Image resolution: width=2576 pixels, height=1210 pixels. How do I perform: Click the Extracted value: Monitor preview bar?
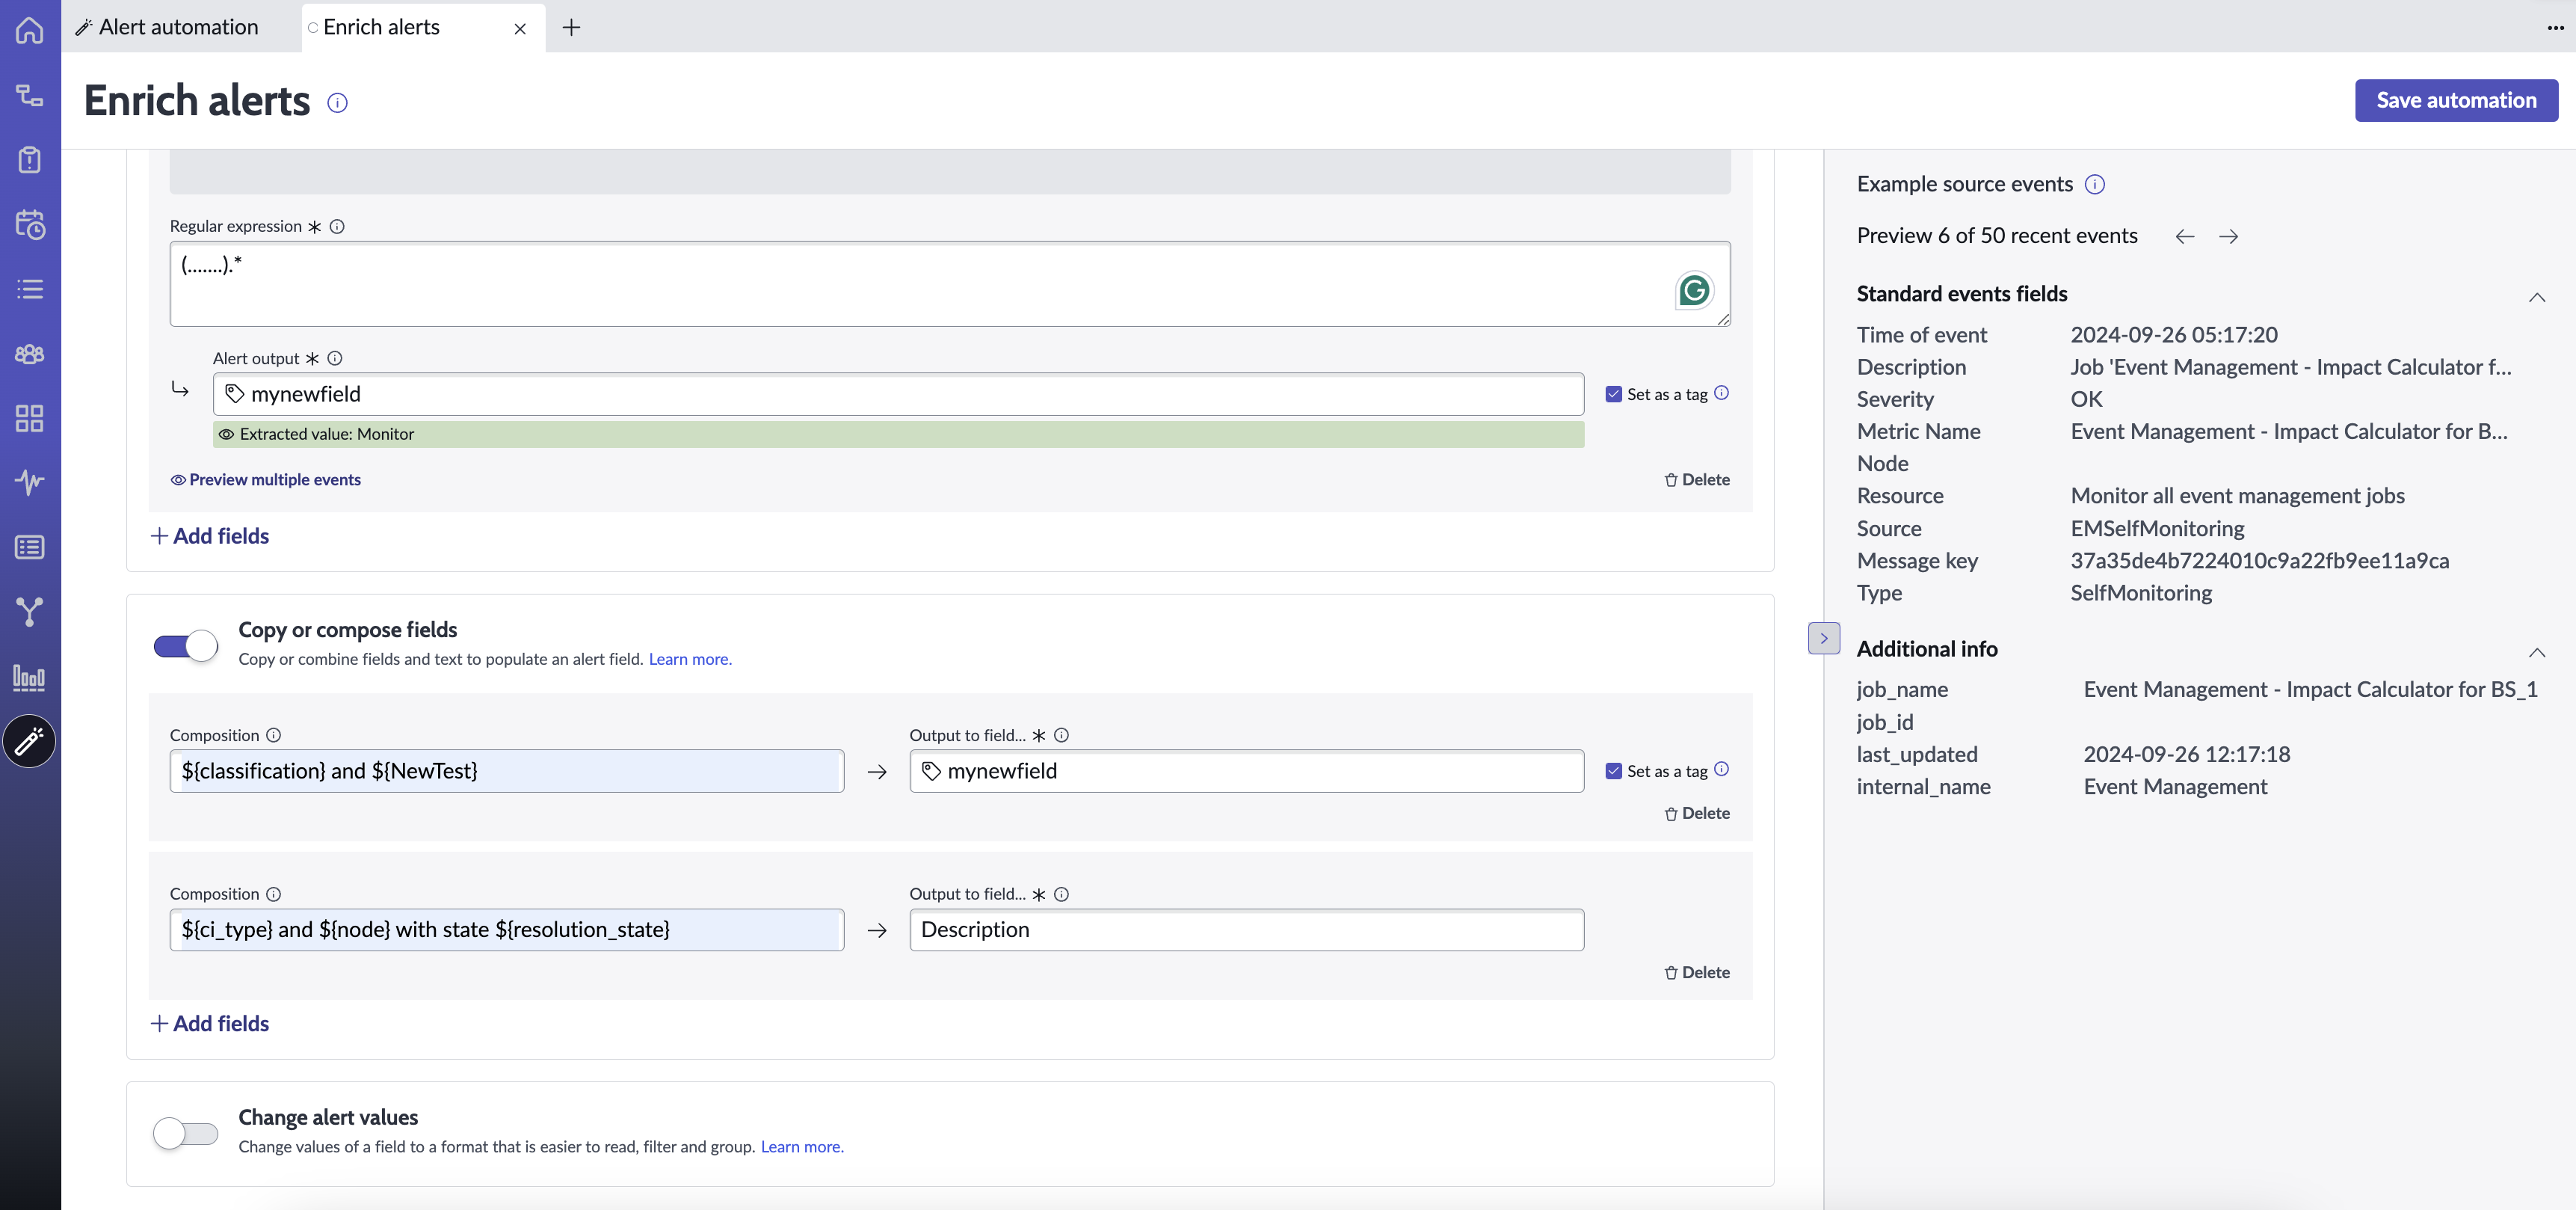click(x=898, y=434)
